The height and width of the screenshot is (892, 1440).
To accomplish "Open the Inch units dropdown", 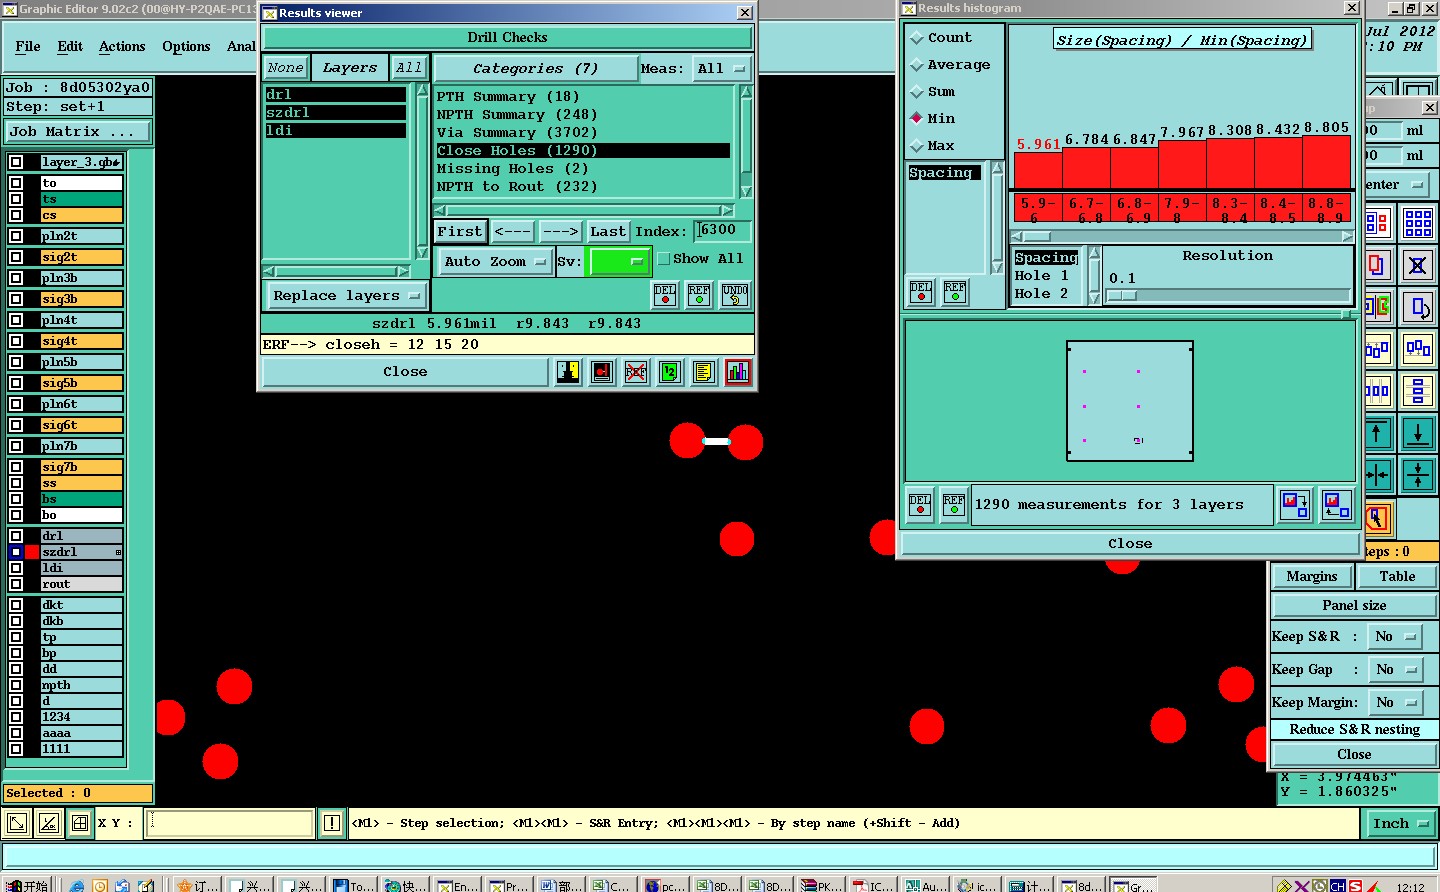I will click(x=1399, y=823).
